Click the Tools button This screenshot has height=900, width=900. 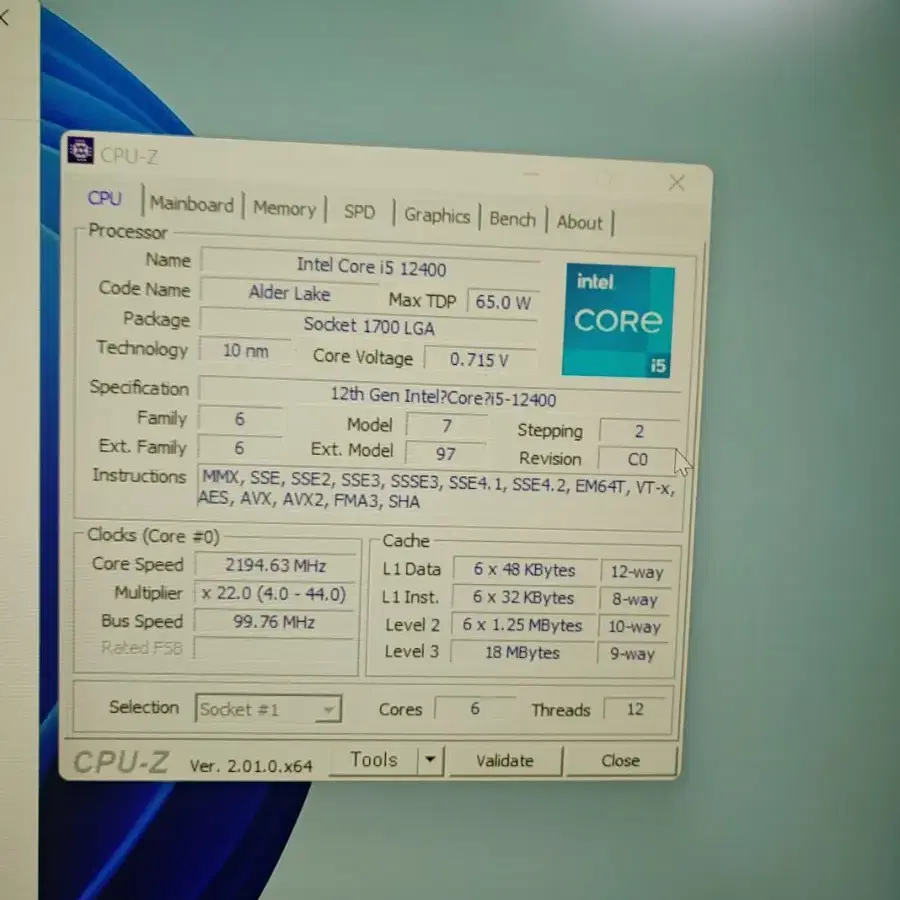[374, 759]
